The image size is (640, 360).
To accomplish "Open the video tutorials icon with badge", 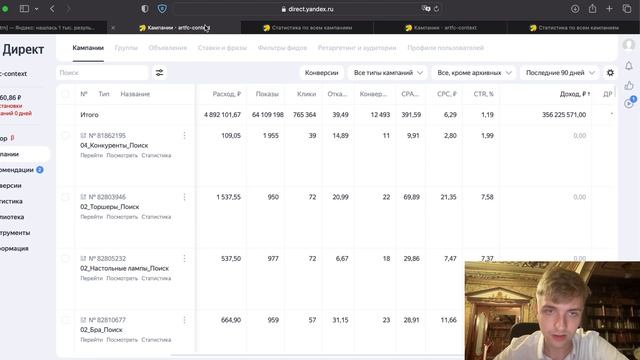I will point(629,103).
